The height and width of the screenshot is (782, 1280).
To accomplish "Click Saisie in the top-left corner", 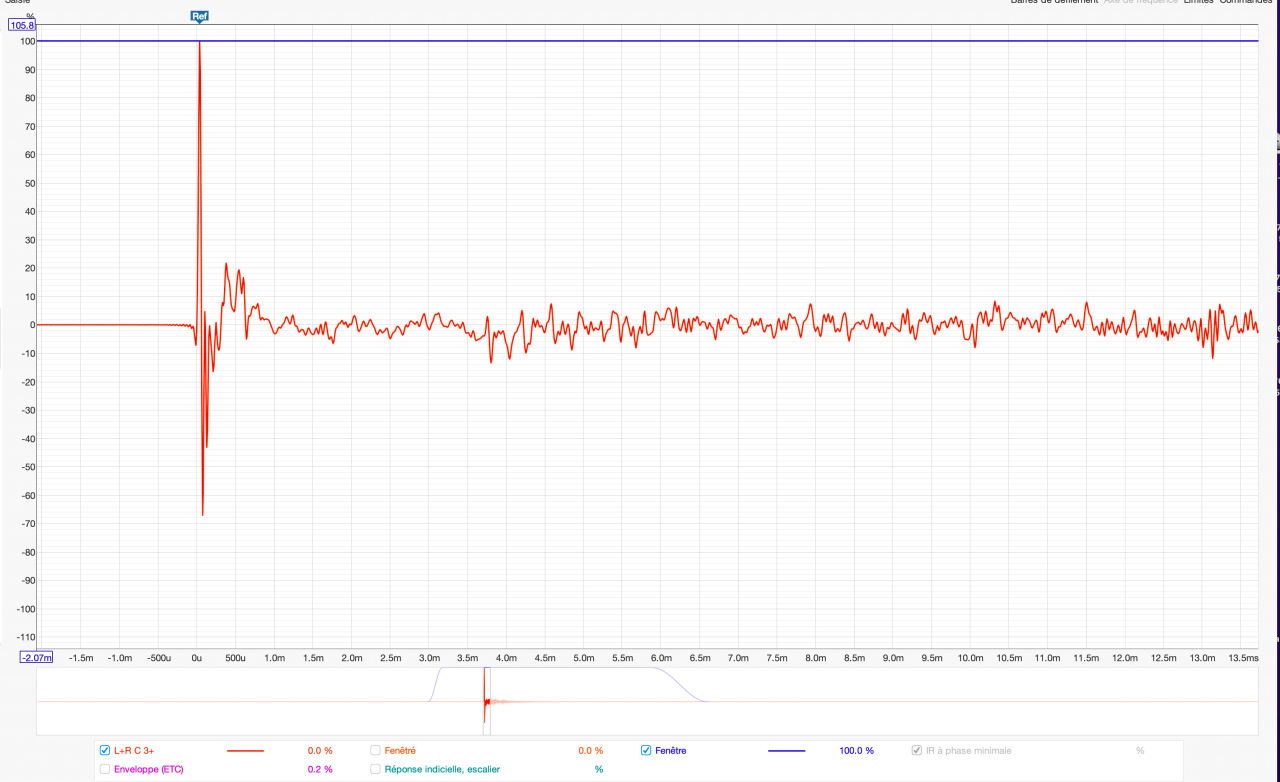I will coord(17,2).
